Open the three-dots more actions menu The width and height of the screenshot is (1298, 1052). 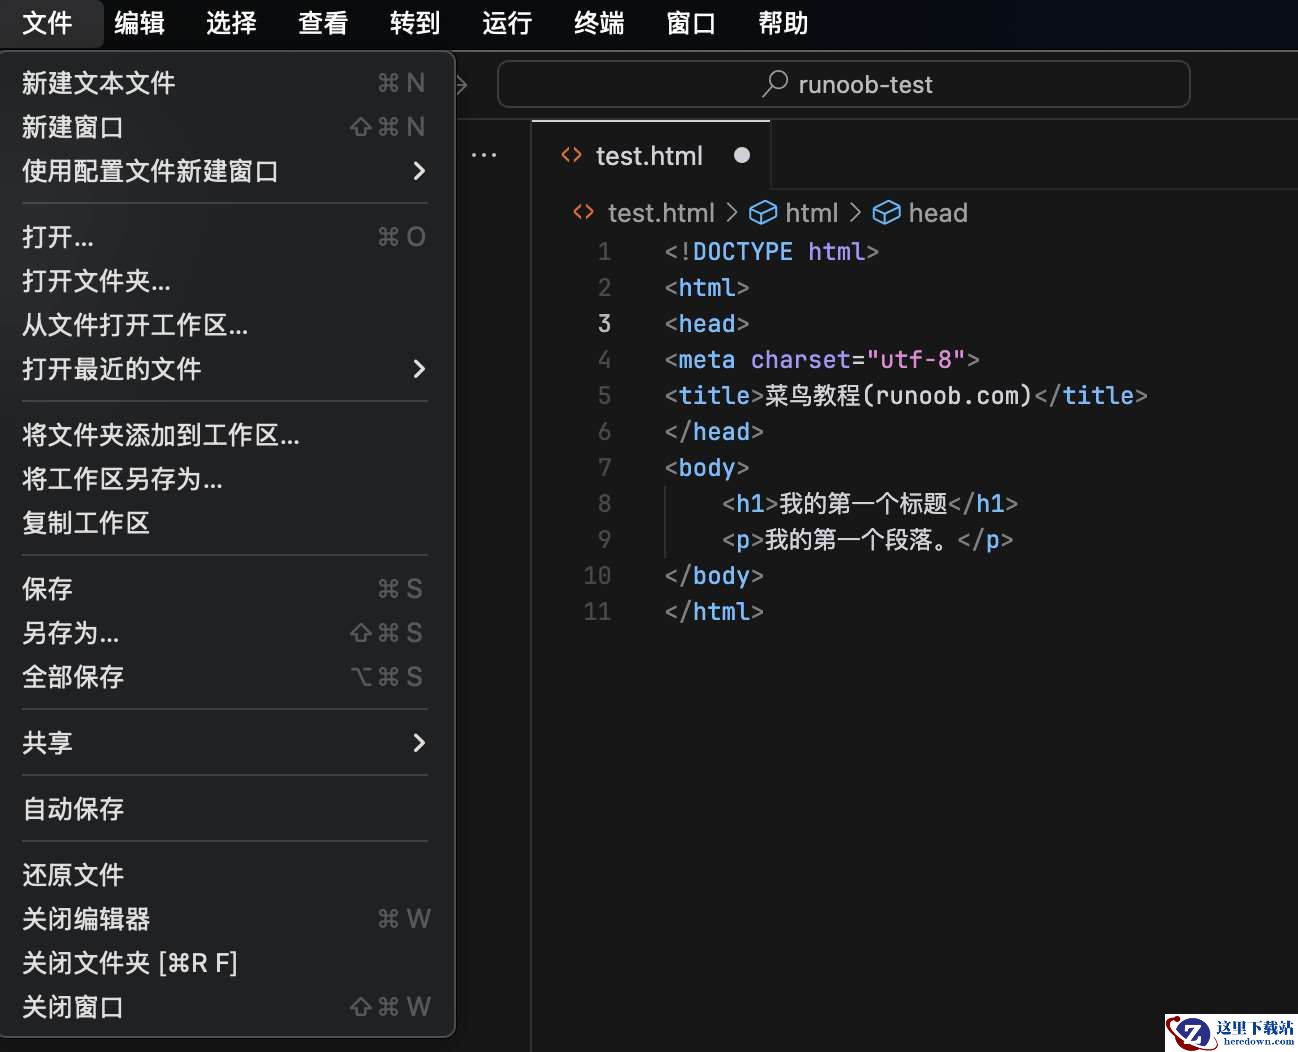coord(484,155)
